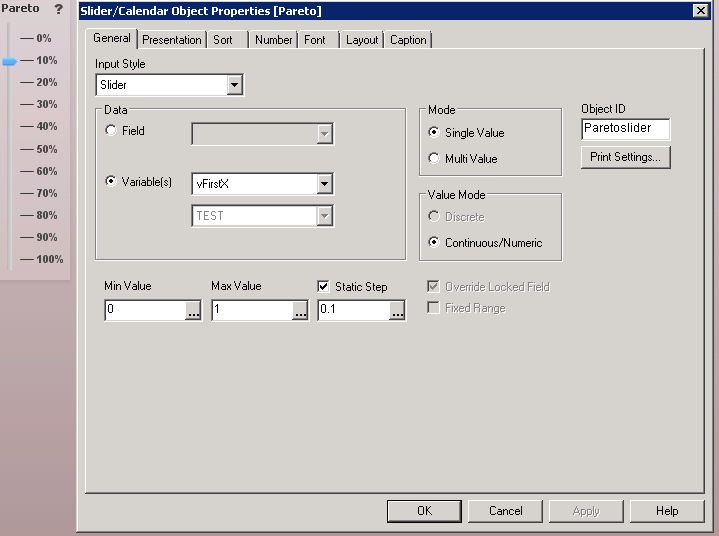The height and width of the screenshot is (536, 719).
Task: Switch to the Presentation tab
Action: click(172, 40)
